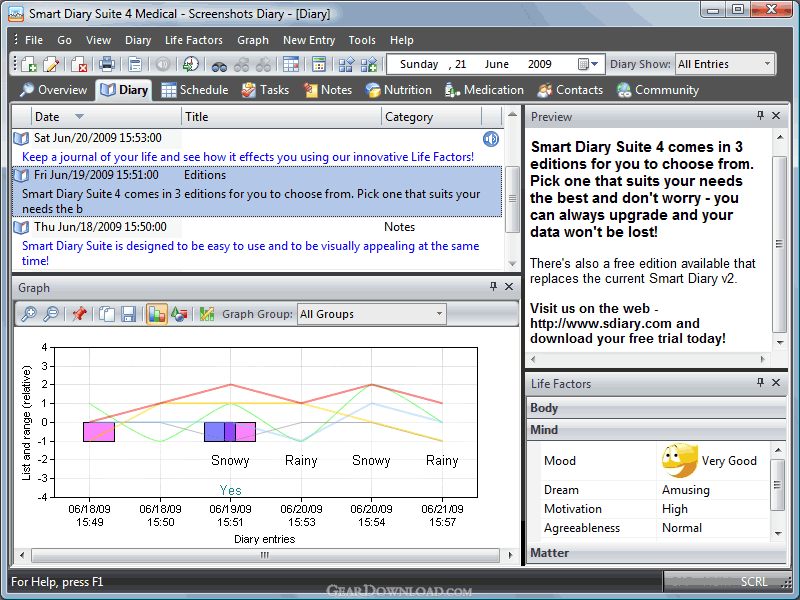Screen dimensions: 800x600
Task: Click the audio speaker icon on Jun/20 entry
Action: tap(491, 139)
